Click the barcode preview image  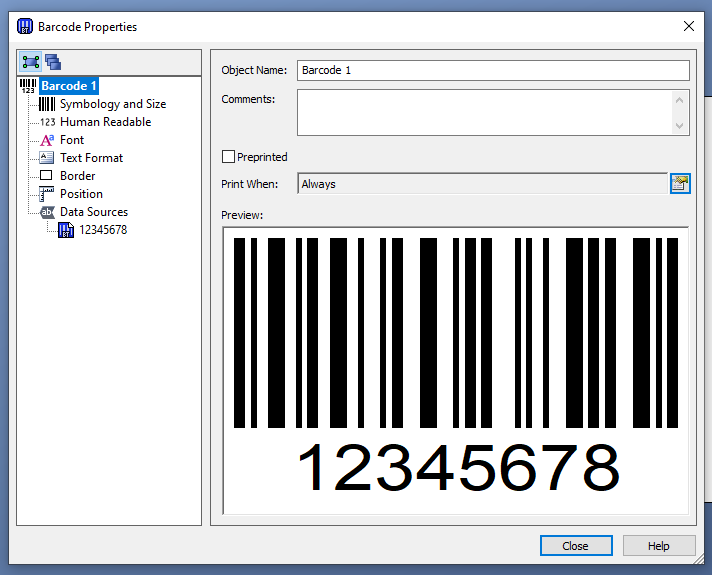[x=455, y=371]
